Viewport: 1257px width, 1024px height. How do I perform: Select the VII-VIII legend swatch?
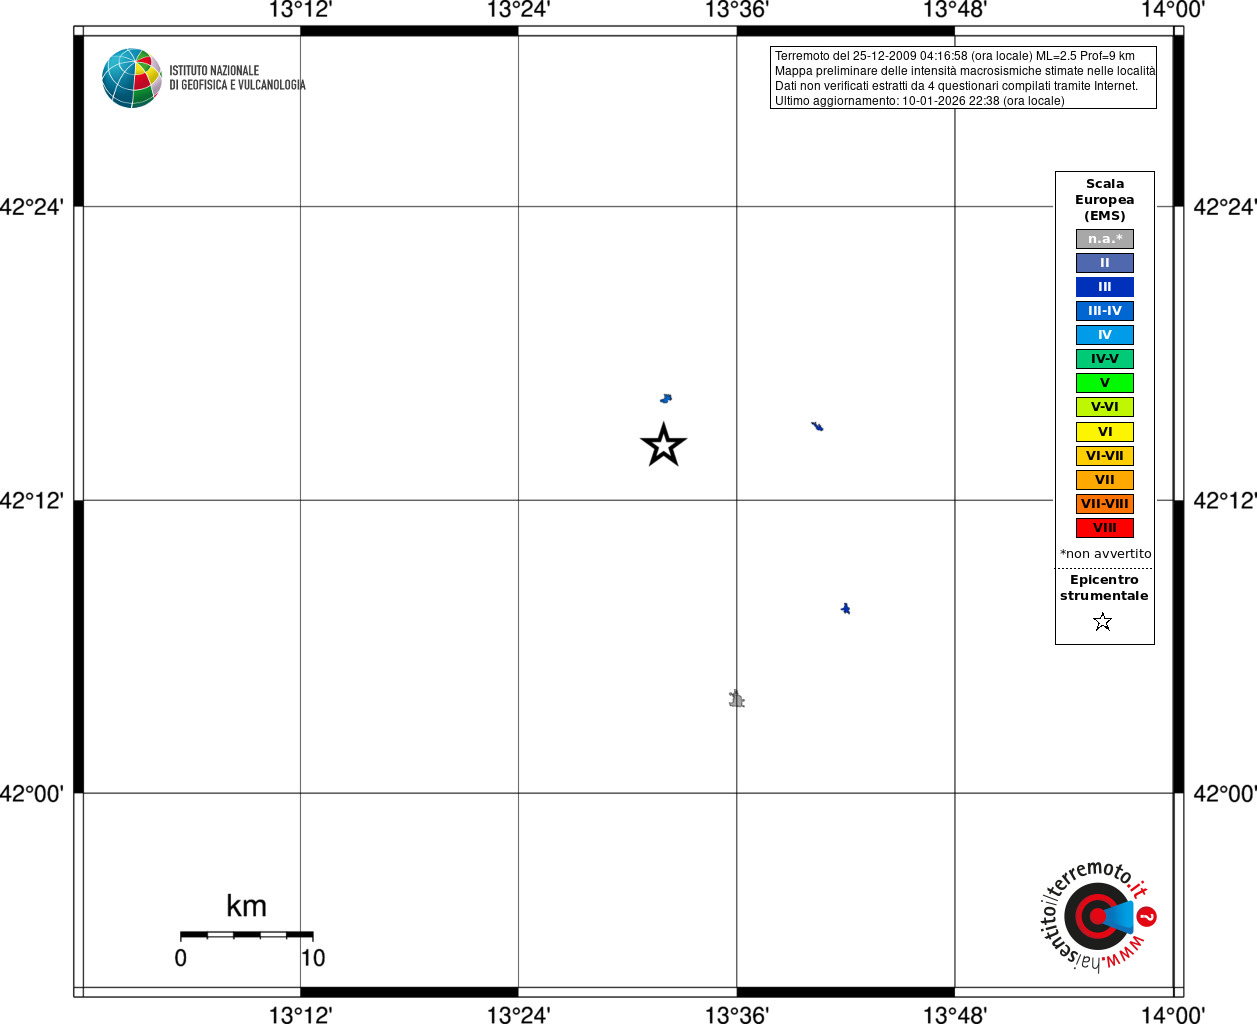point(1105,504)
